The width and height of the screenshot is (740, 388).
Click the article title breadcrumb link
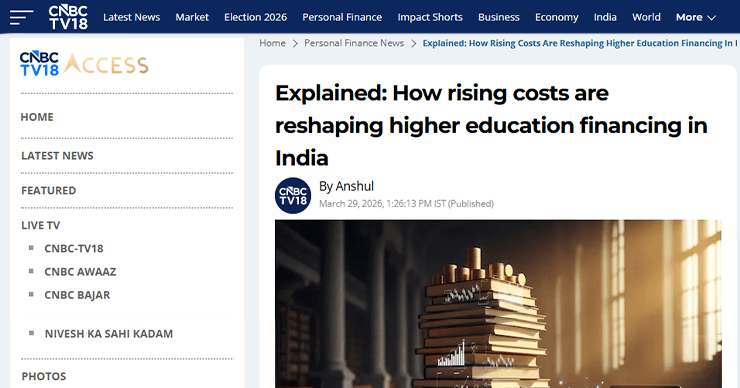[580, 43]
